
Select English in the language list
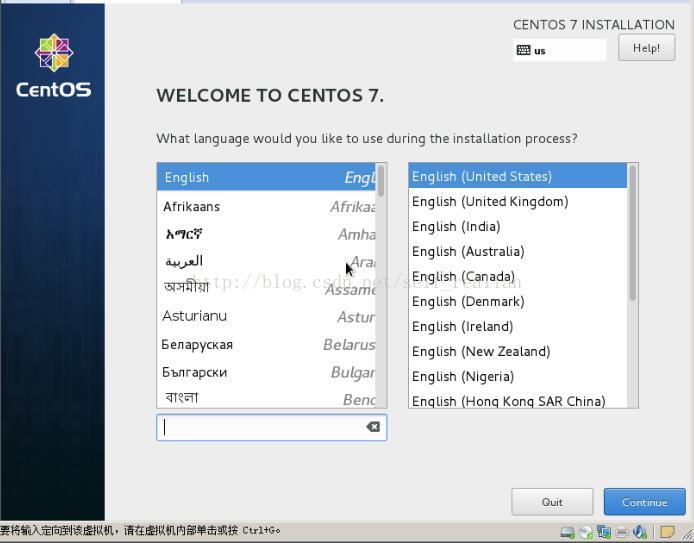click(x=266, y=177)
